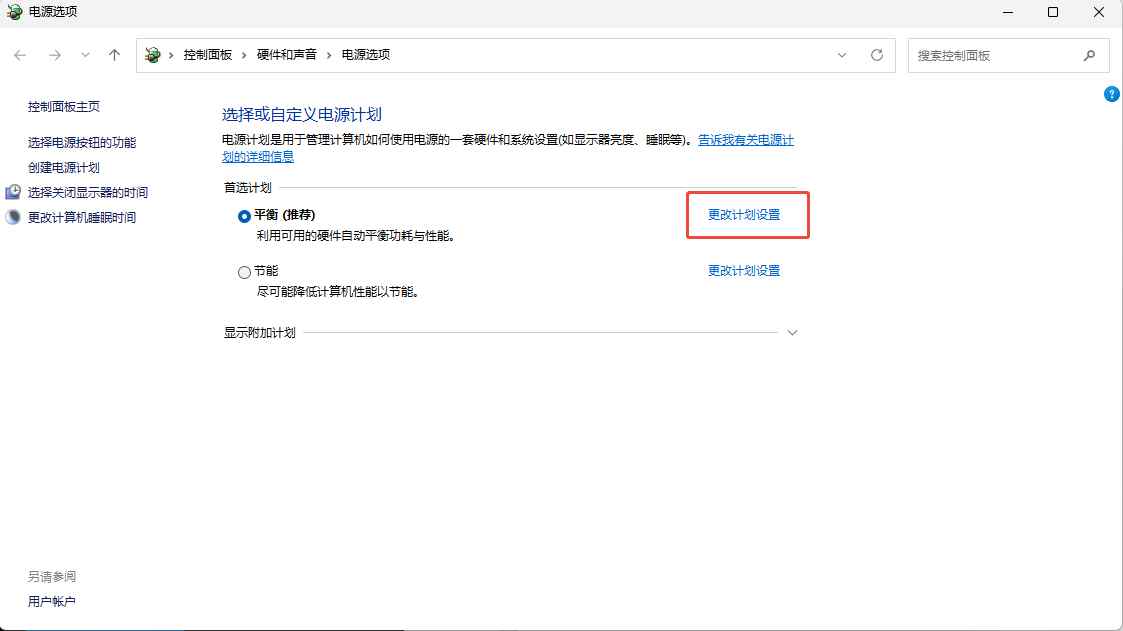Click the Control Panel icon in address bar
1123x631 pixels.
[153, 55]
